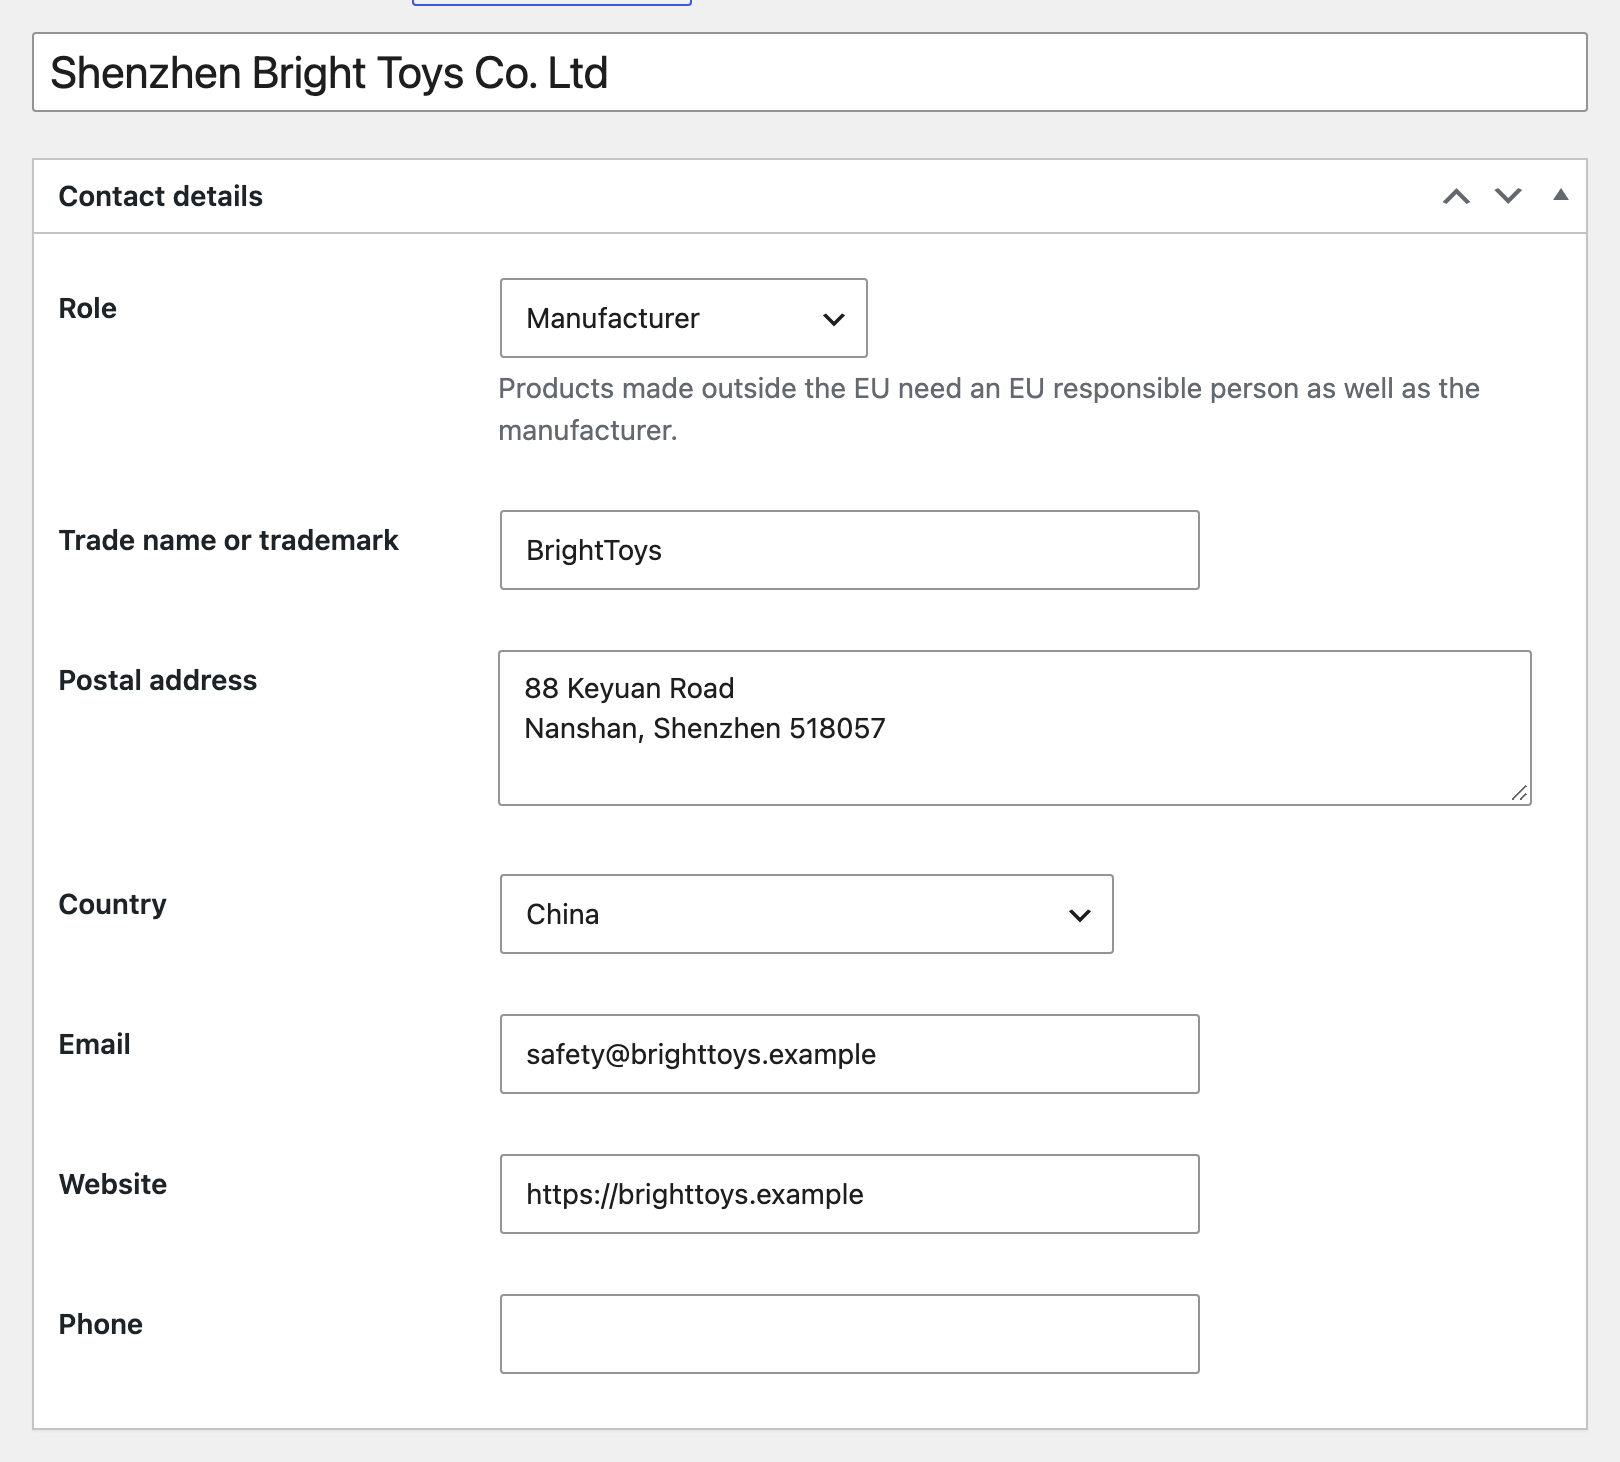Click the Website field label
This screenshot has width=1620, height=1462.
113,1184
